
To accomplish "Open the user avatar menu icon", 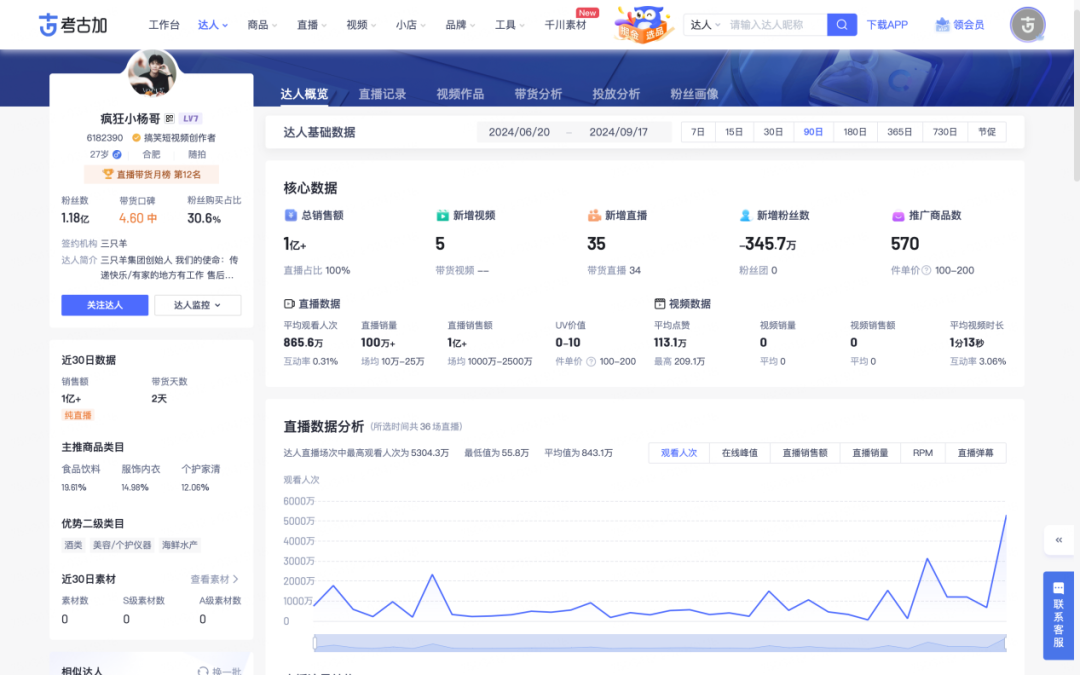I will click(x=1027, y=25).
